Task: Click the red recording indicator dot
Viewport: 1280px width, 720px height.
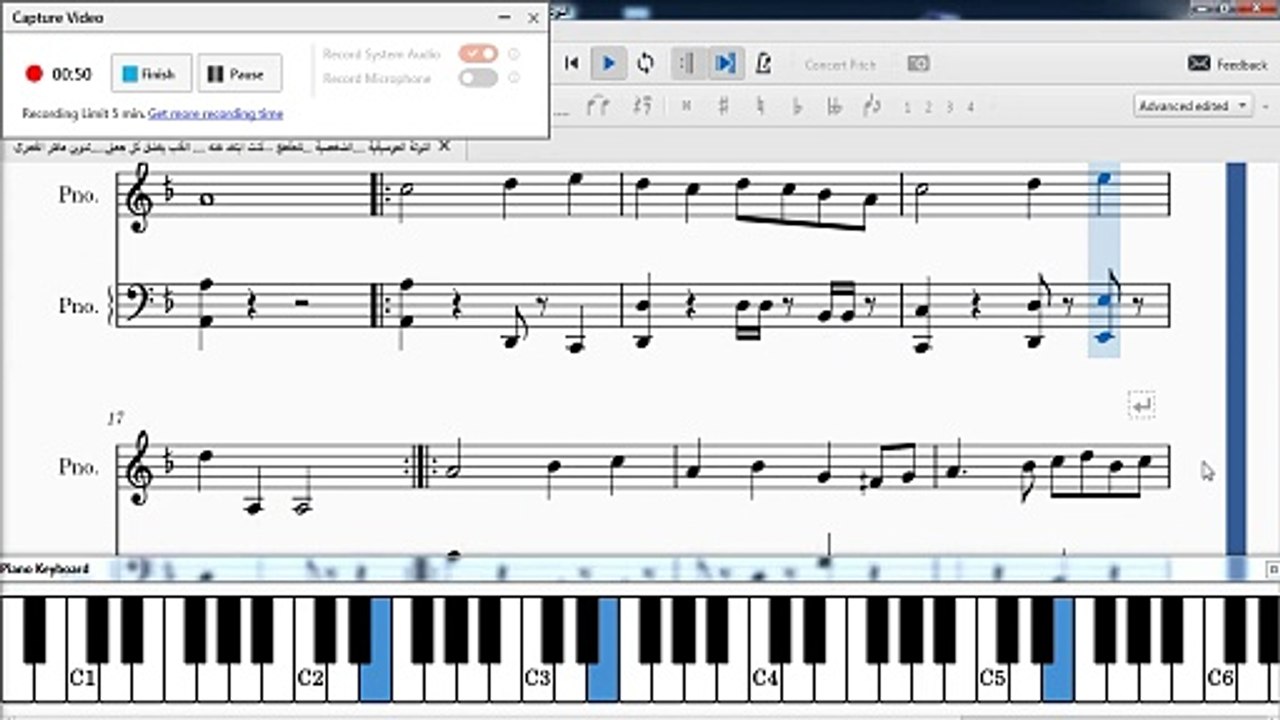Action: pos(34,74)
